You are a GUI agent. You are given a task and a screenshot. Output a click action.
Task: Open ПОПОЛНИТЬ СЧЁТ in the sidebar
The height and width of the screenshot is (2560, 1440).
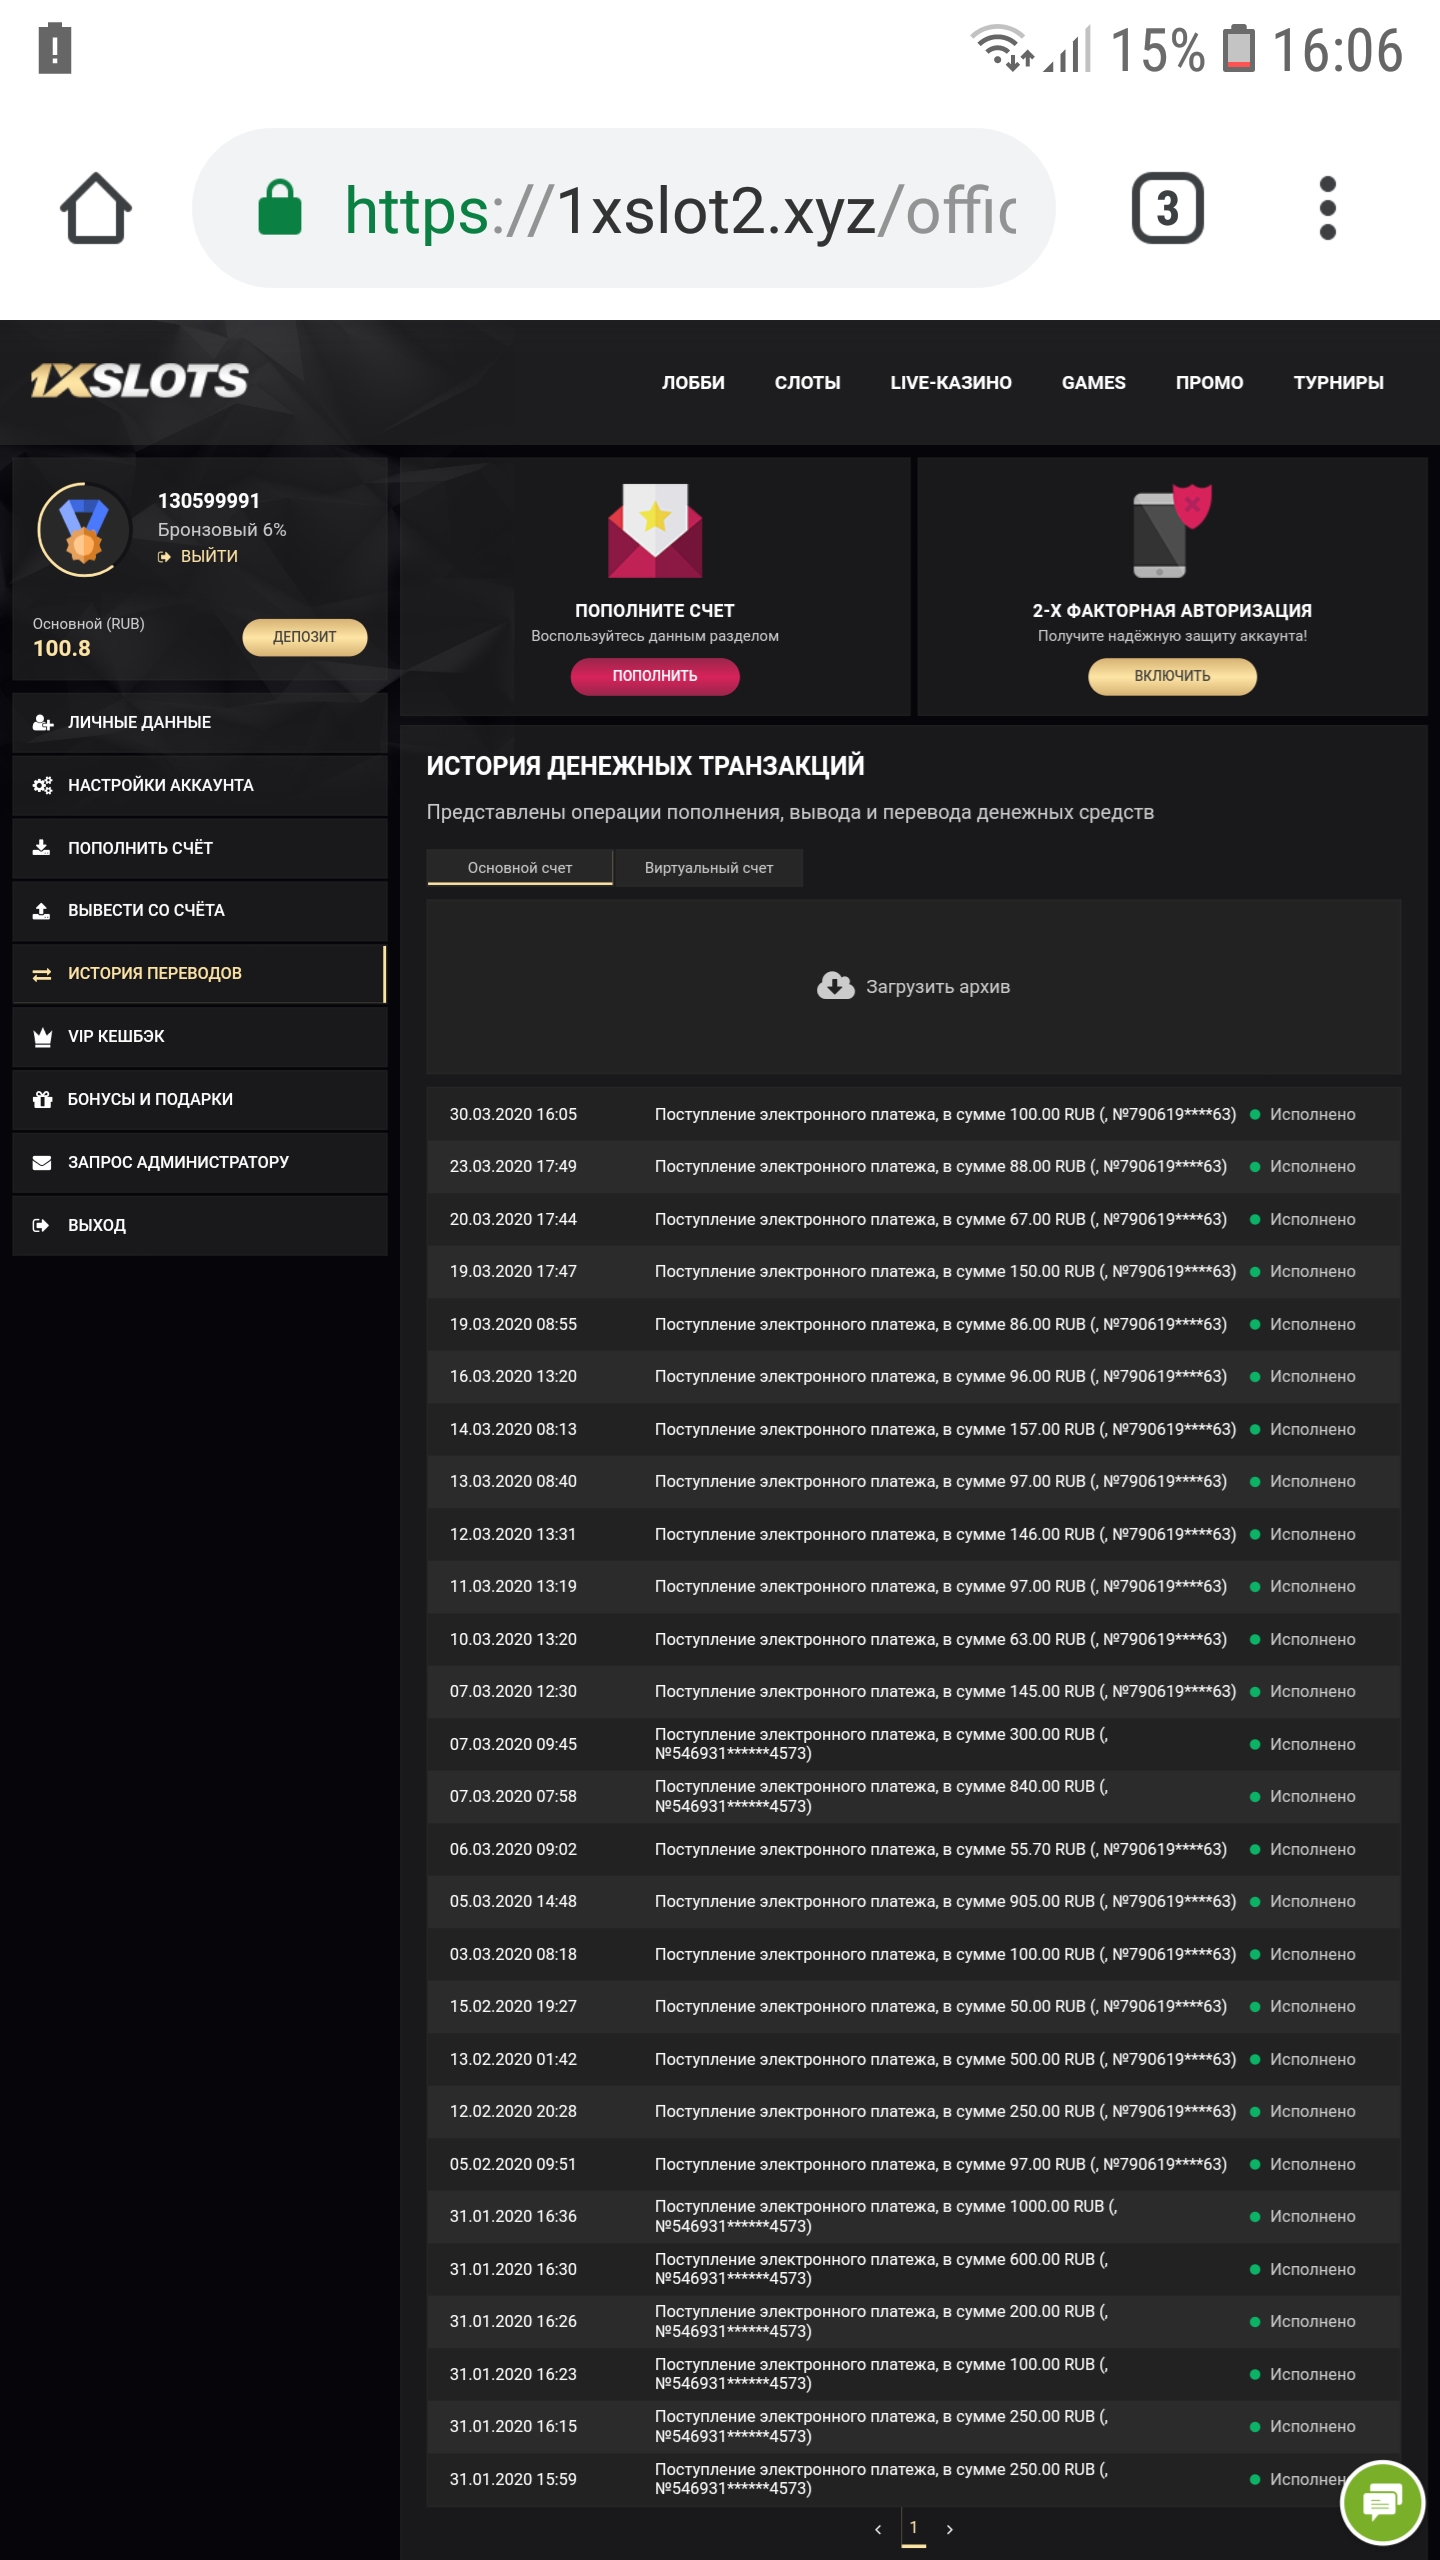coord(200,849)
